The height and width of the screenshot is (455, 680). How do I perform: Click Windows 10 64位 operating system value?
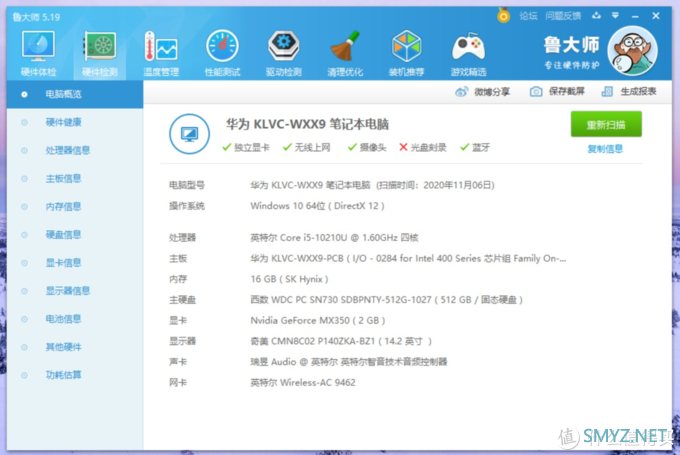(317, 206)
